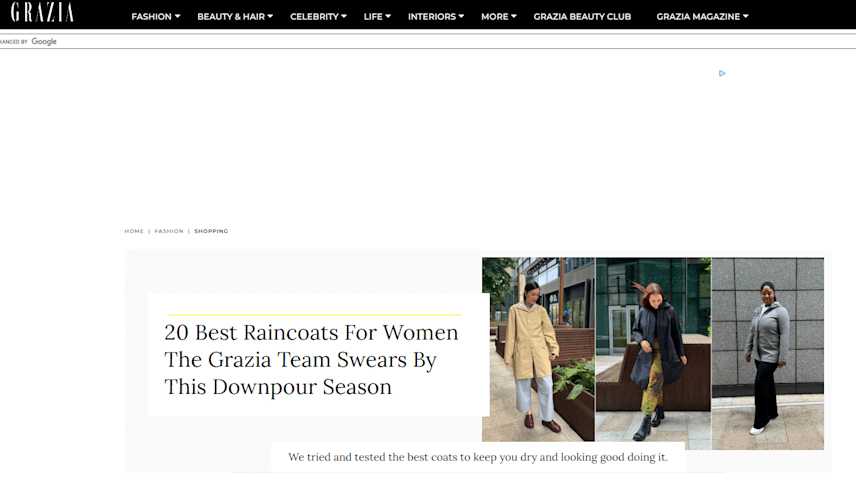This screenshot has width=856, height=479.
Task: Click the Grazia logo
Action: 42,12
